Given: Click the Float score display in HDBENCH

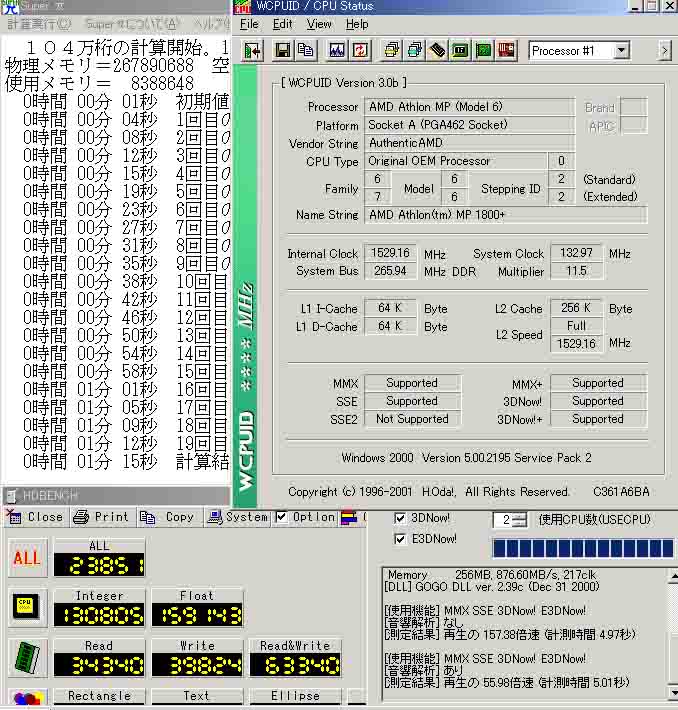Looking at the screenshot, I should click(197, 615).
